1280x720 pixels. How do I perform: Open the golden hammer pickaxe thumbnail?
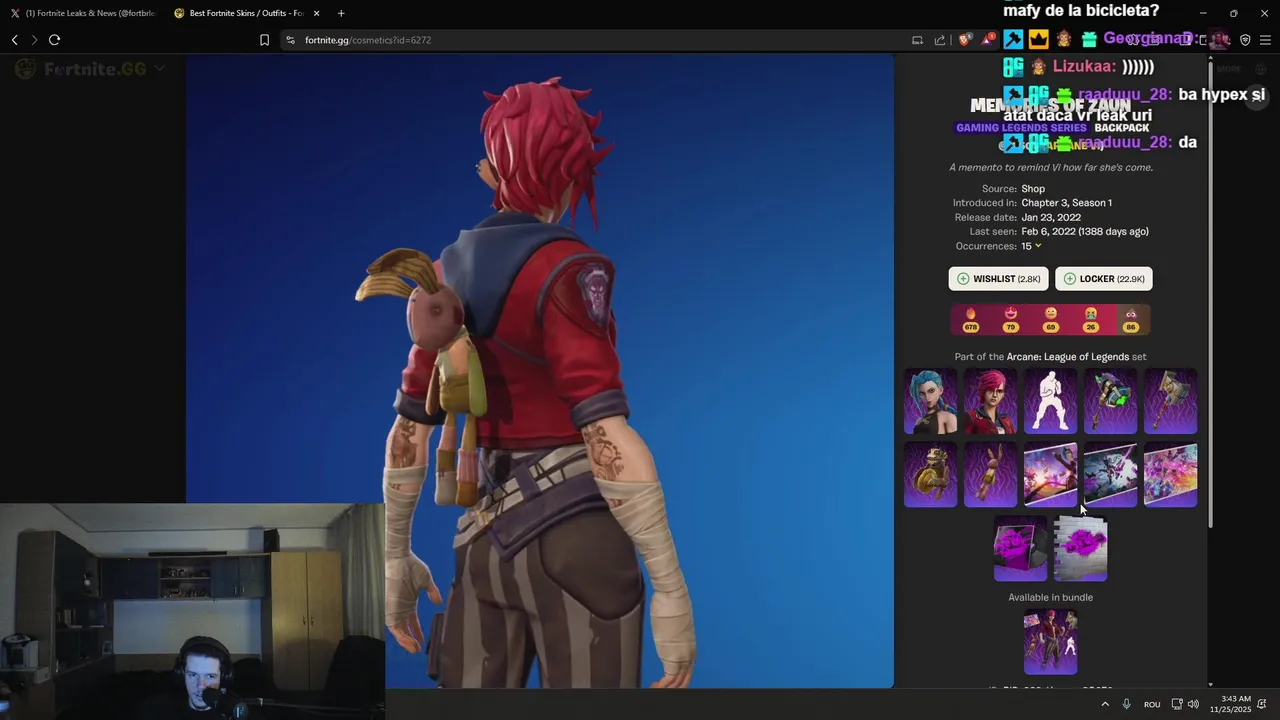coord(1171,401)
